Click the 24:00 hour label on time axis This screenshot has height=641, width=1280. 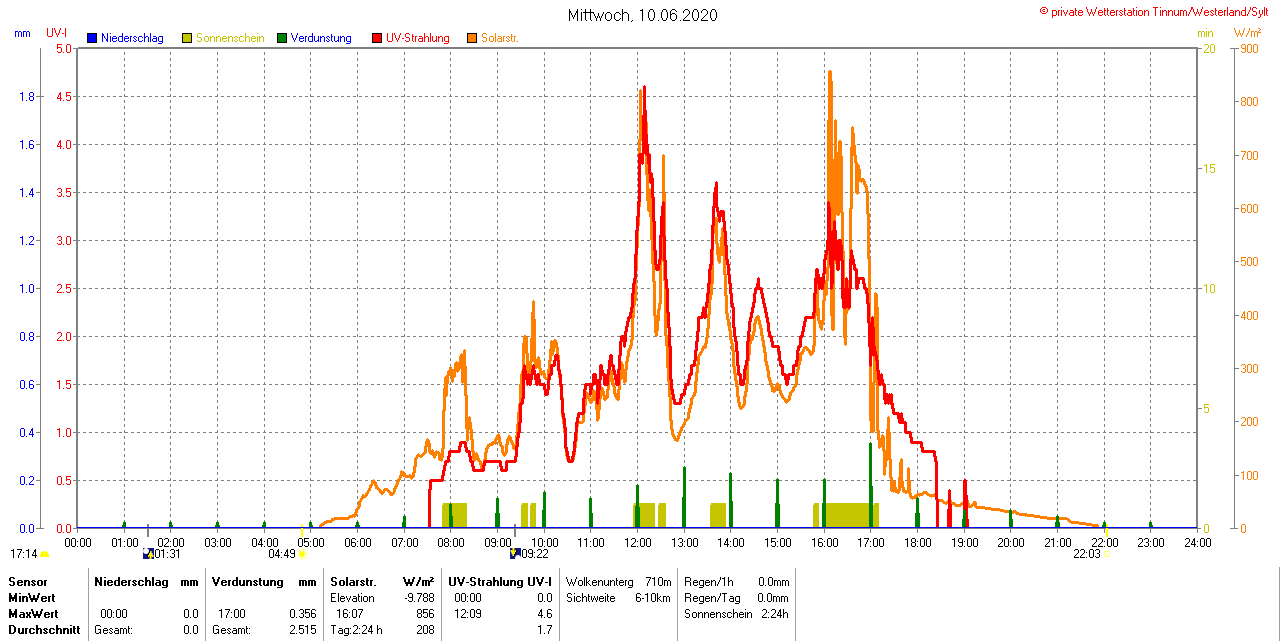[x=1197, y=542]
